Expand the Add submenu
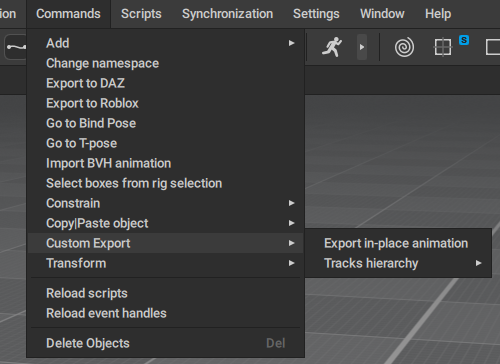 point(166,43)
